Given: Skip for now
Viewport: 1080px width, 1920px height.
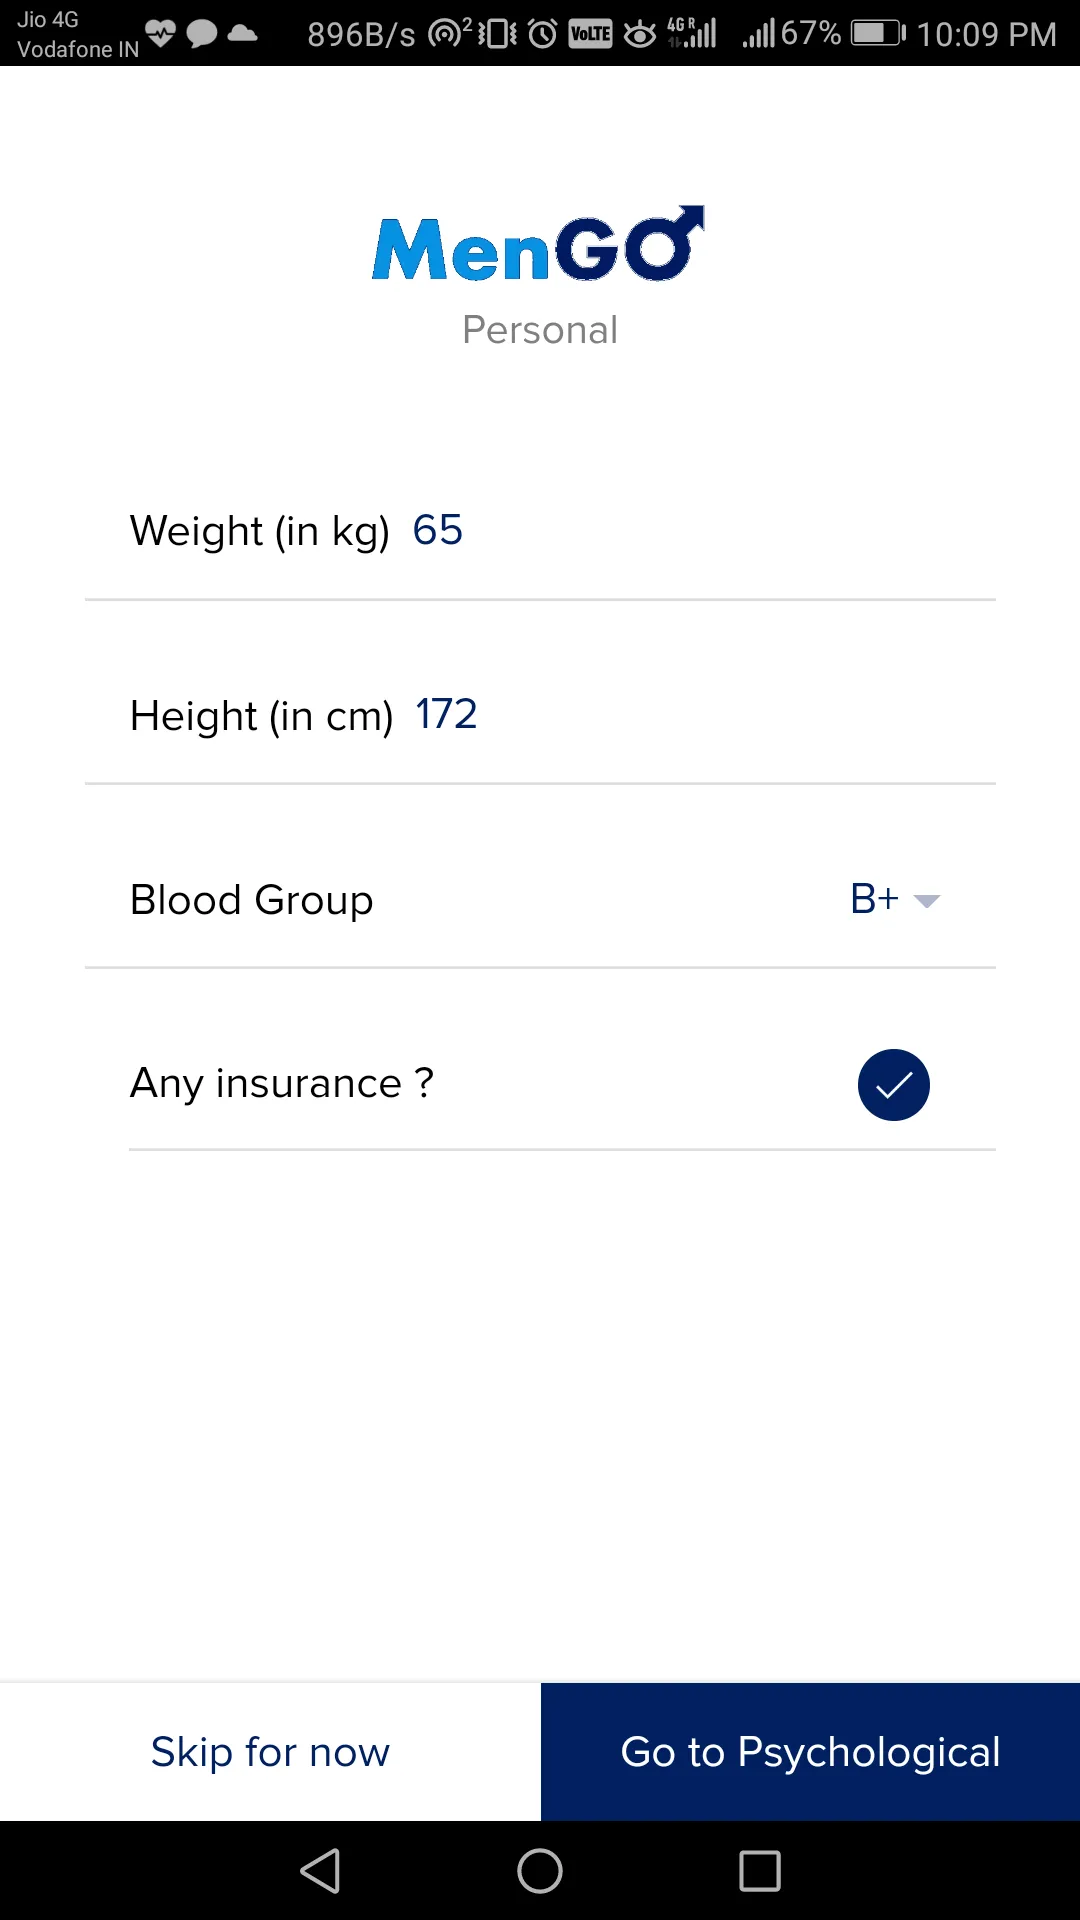Looking at the screenshot, I should tap(270, 1752).
